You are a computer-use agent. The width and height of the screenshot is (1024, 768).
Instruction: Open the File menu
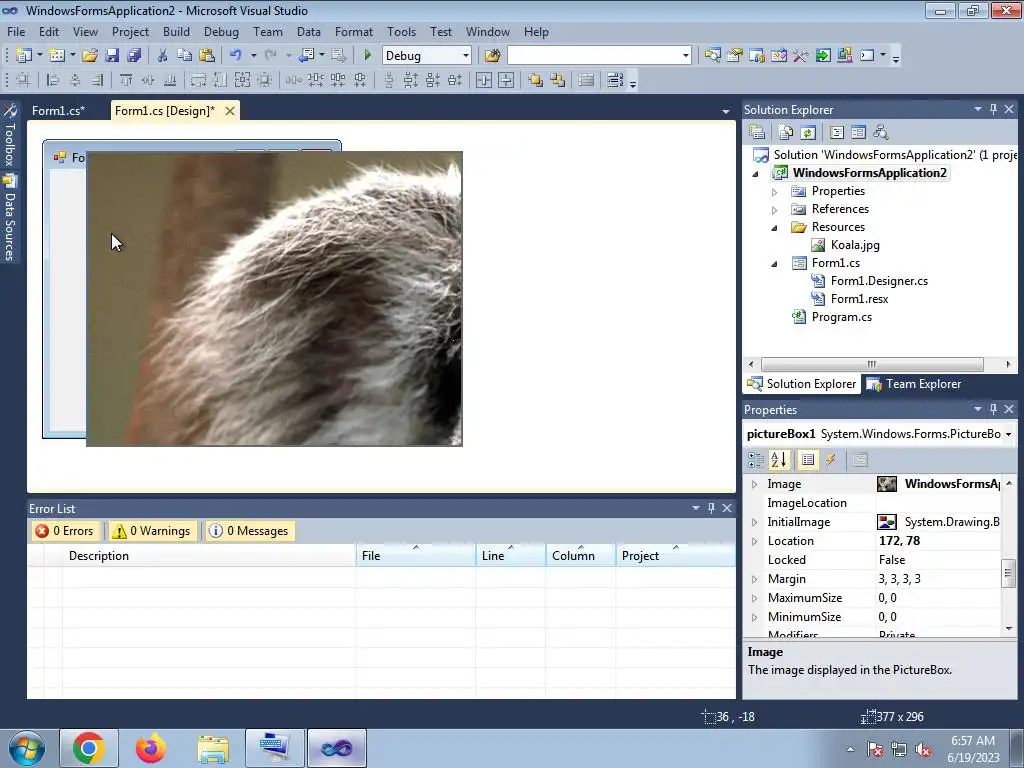point(16,31)
